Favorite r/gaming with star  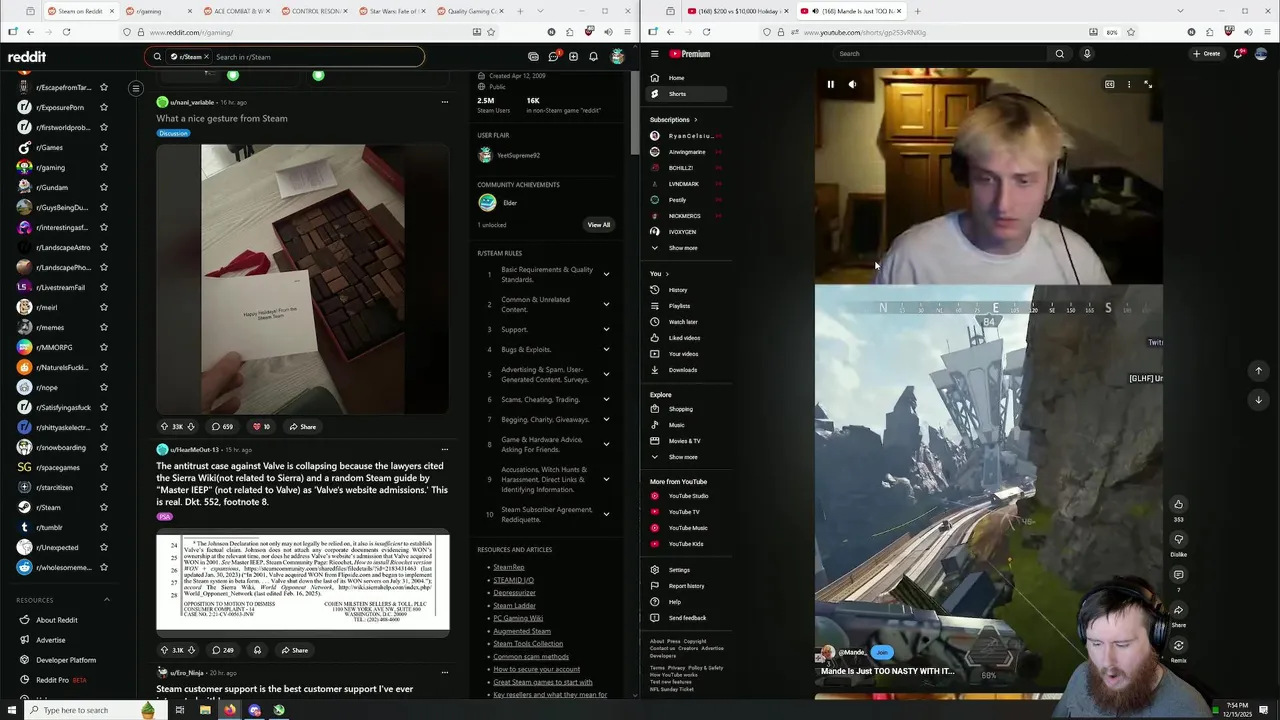click(x=103, y=167)
